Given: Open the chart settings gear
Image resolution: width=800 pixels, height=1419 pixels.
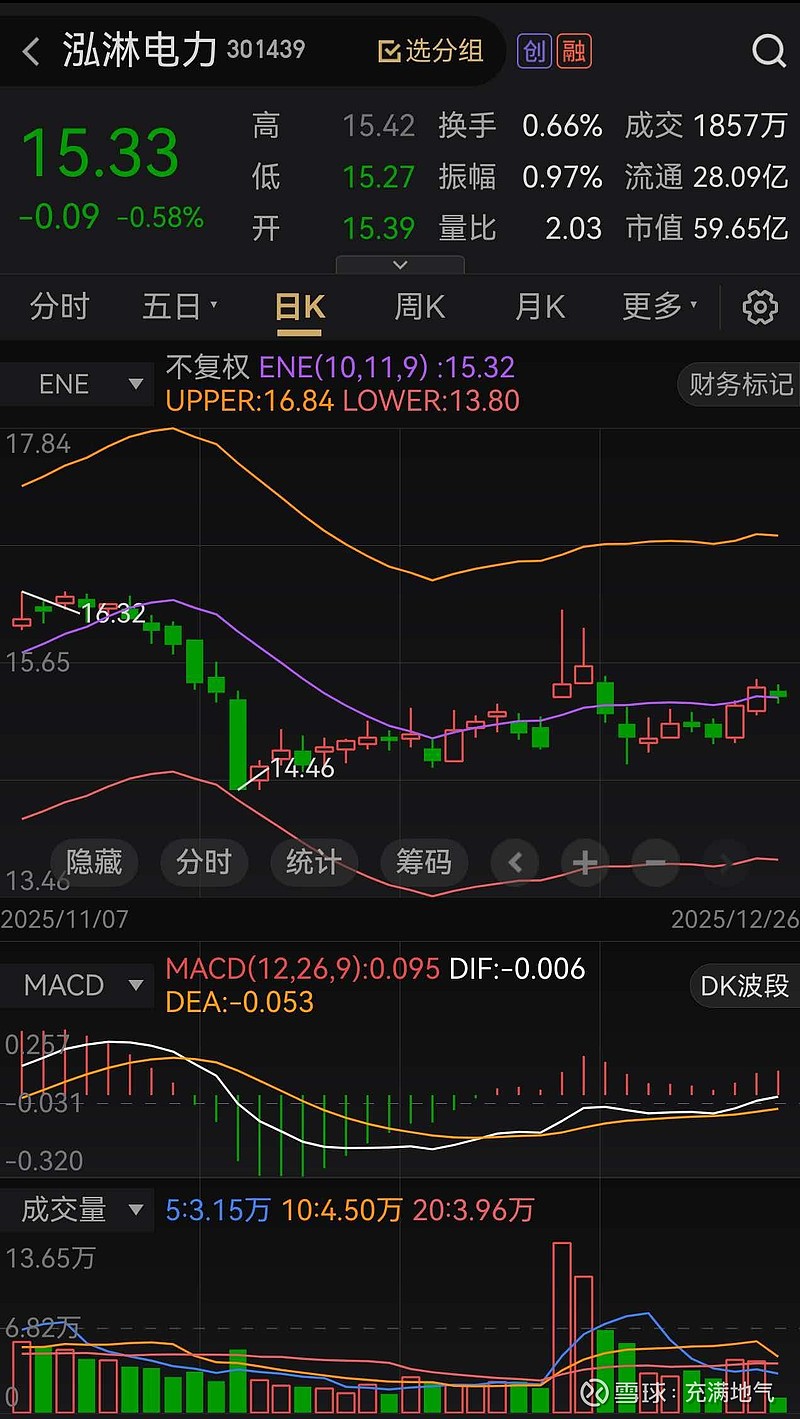Looking at the screenshot, I should tap(760, 307).
